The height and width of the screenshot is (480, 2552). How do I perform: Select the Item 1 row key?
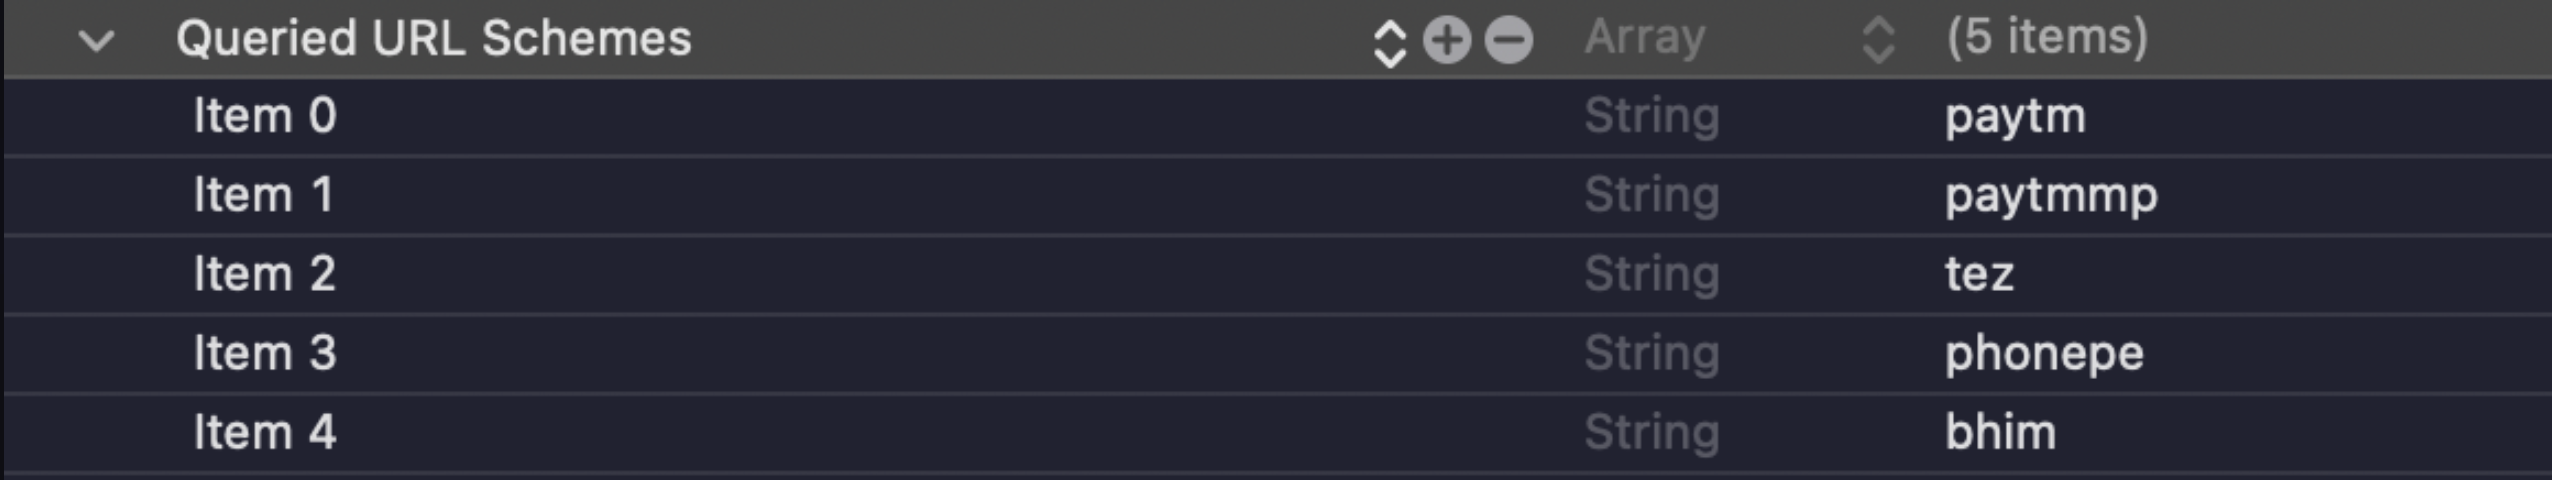coord(262,195)
